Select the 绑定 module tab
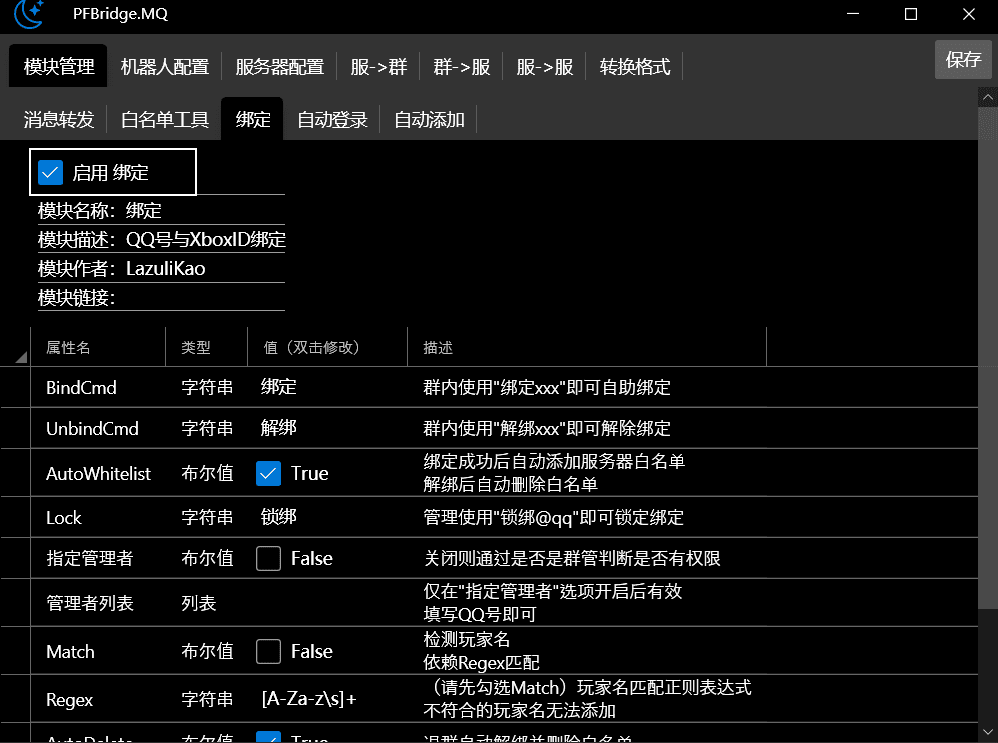This screenshot has width=998, height=743. [x=253, y=119]
